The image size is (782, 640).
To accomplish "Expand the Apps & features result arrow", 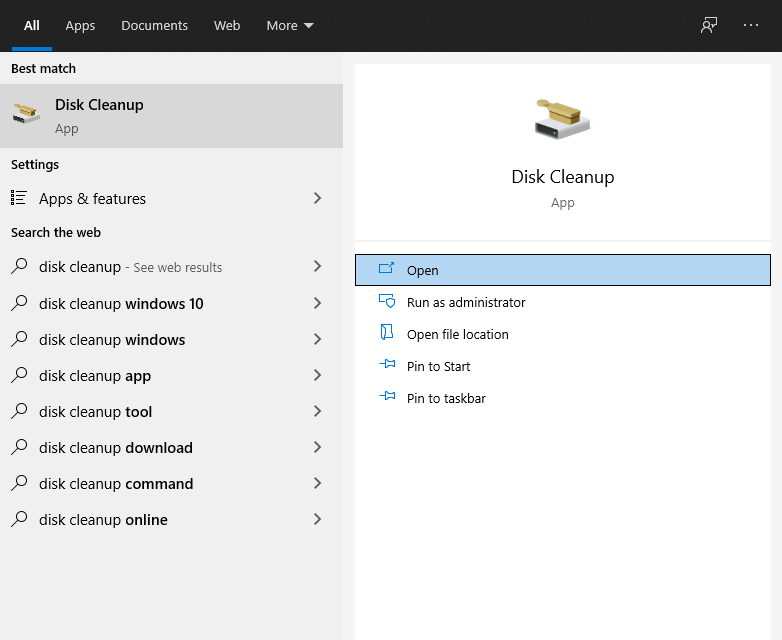I will (x=317, y=199).
